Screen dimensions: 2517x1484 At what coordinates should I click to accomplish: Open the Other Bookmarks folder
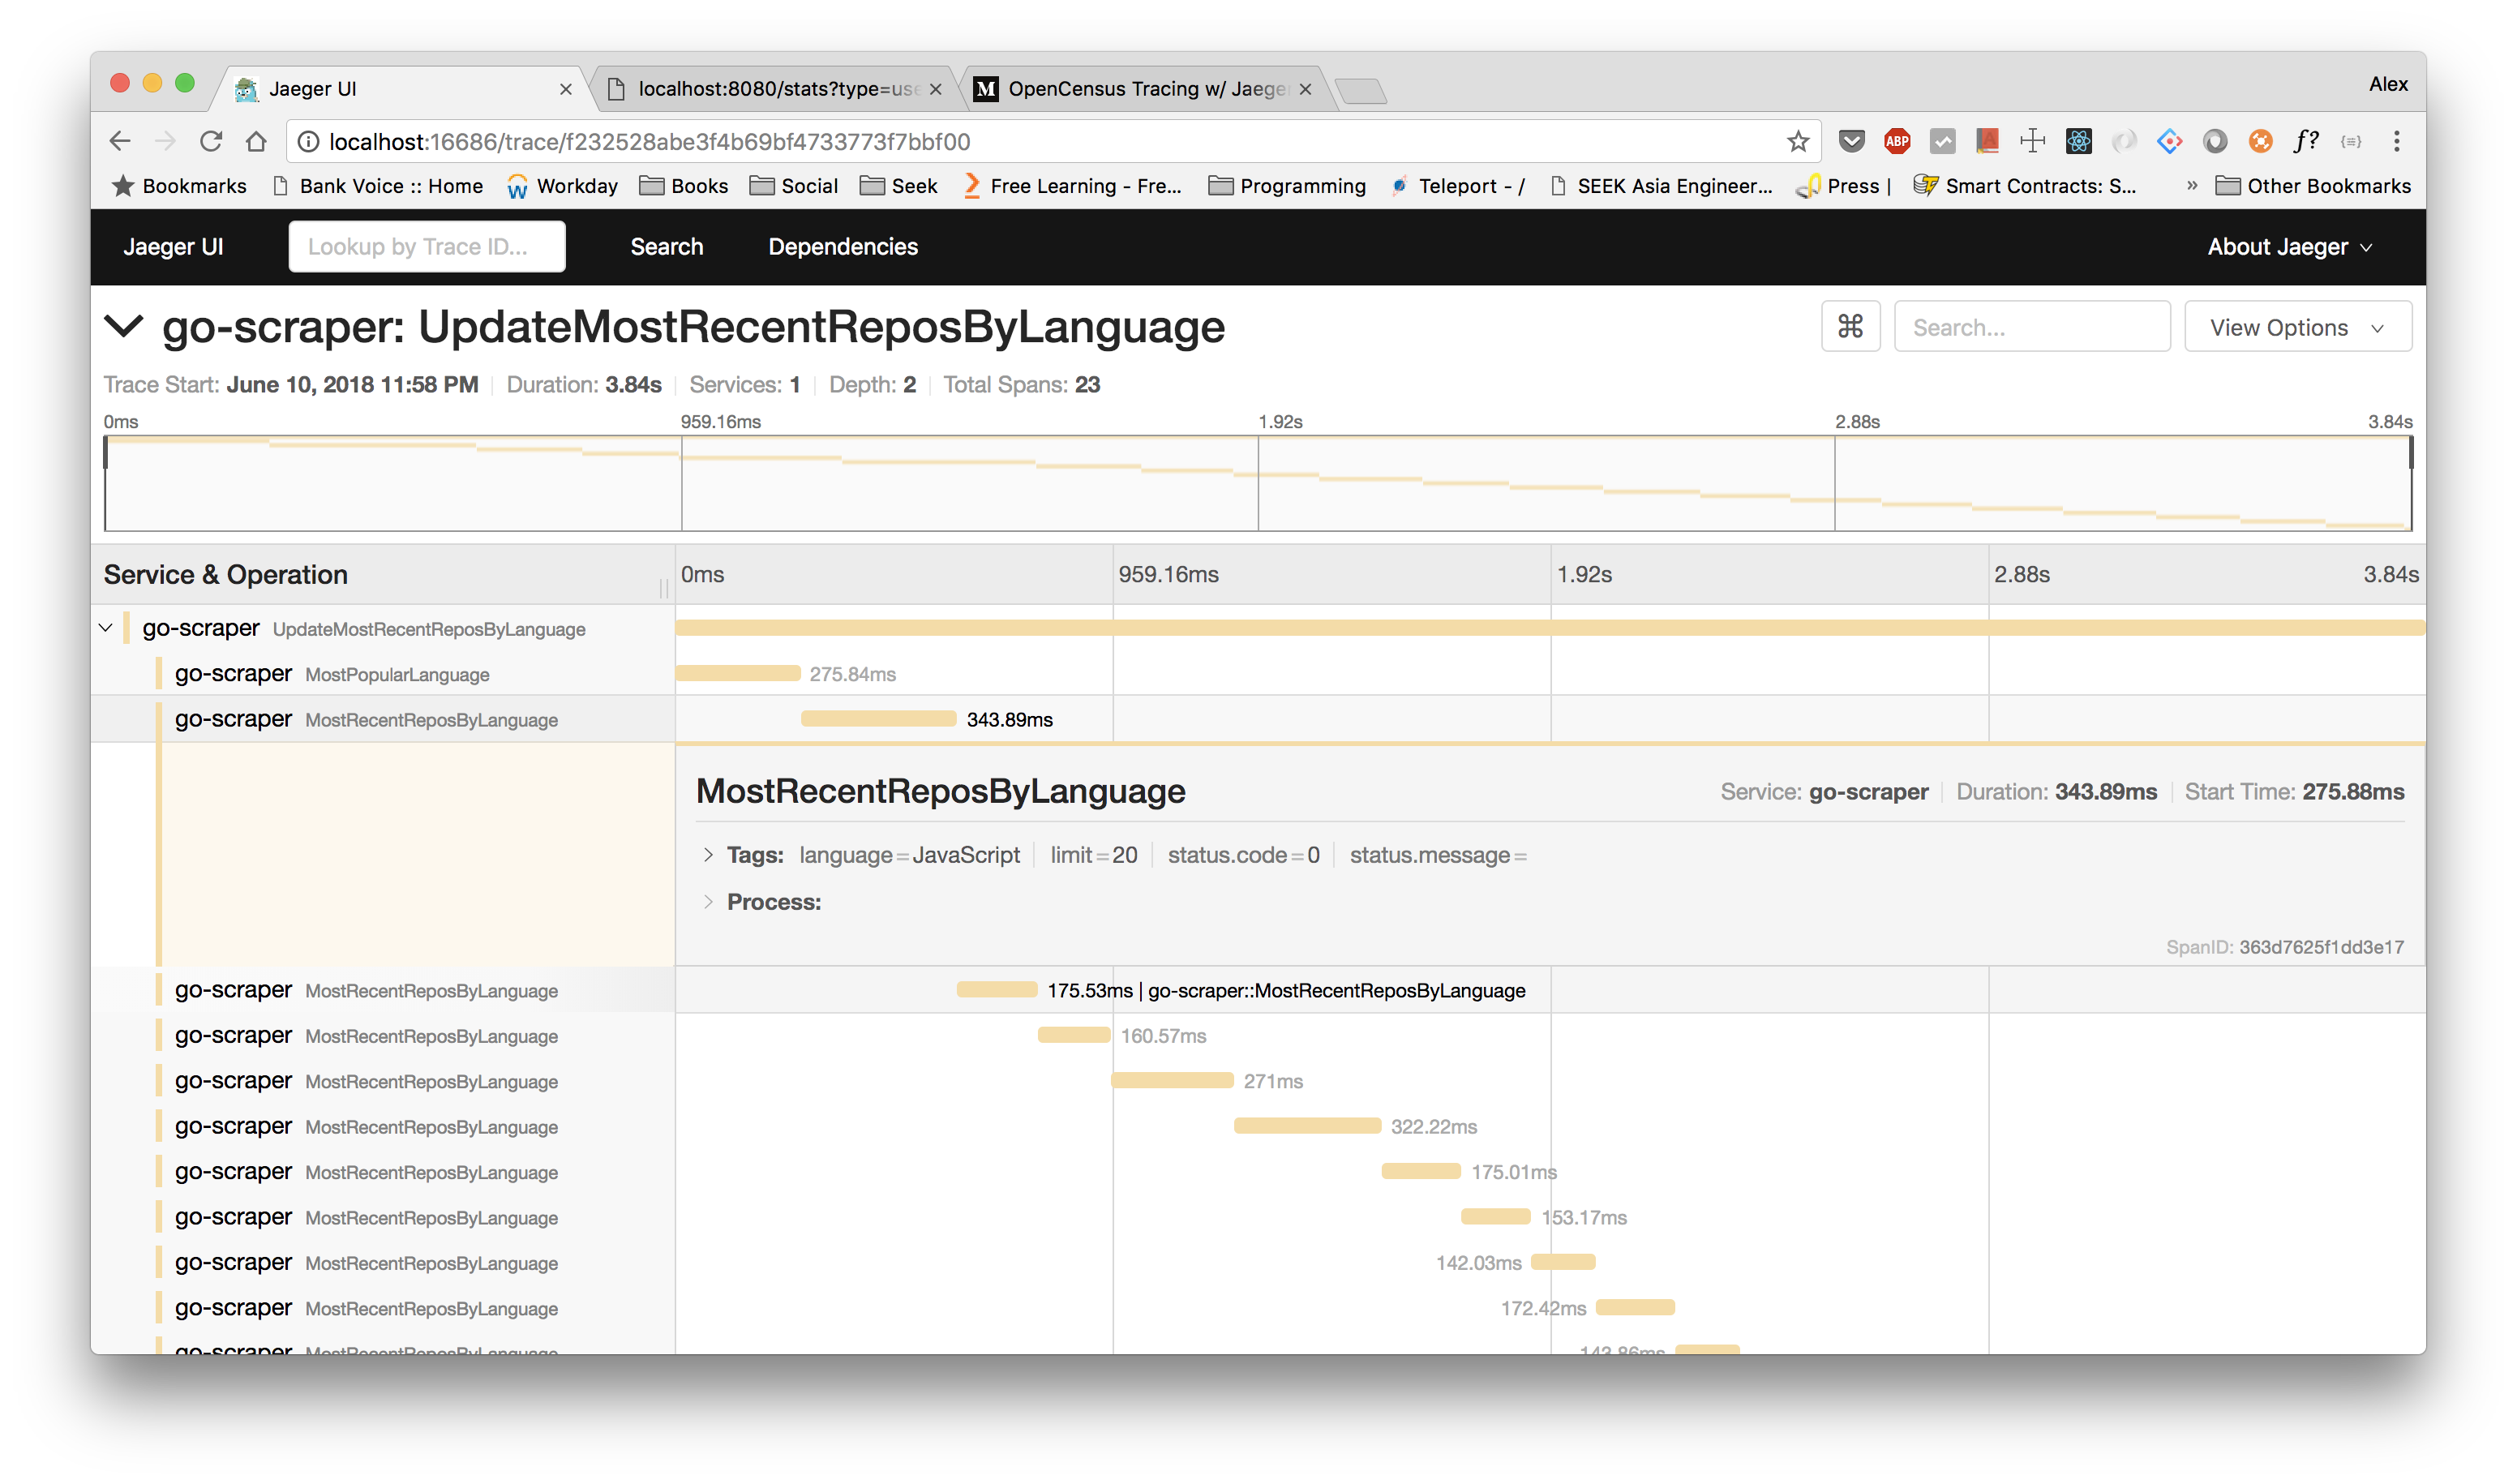coord(2313,186)
